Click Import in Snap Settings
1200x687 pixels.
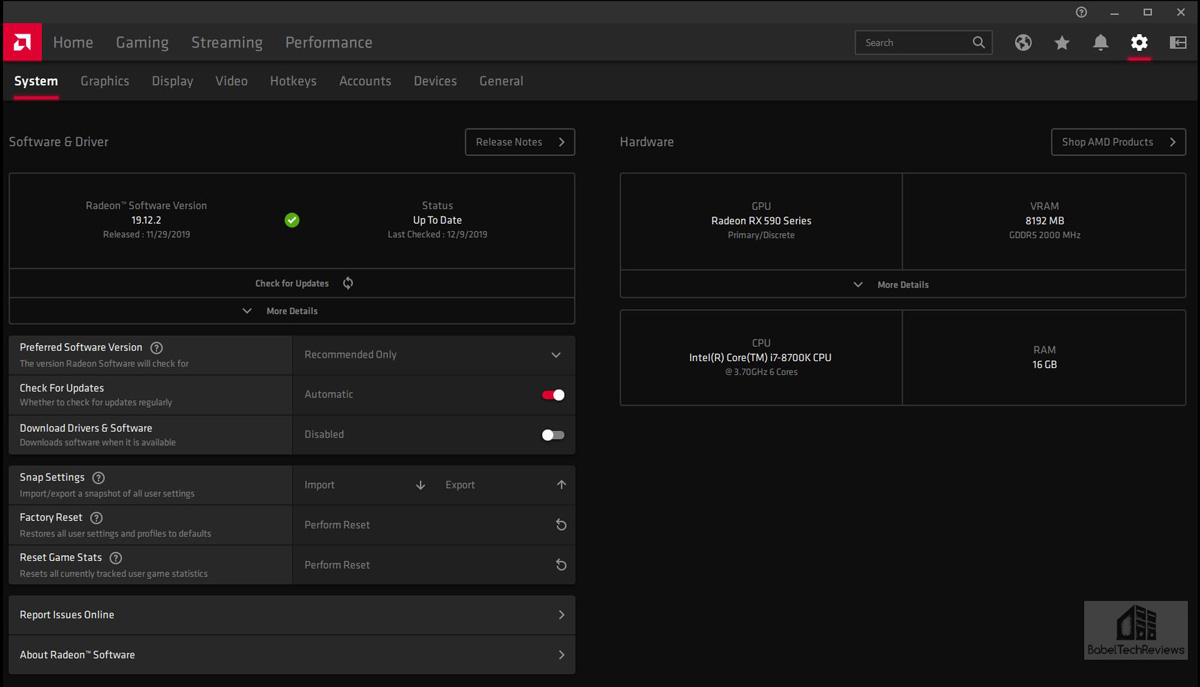pyautogui.click(x=320, y=485)
